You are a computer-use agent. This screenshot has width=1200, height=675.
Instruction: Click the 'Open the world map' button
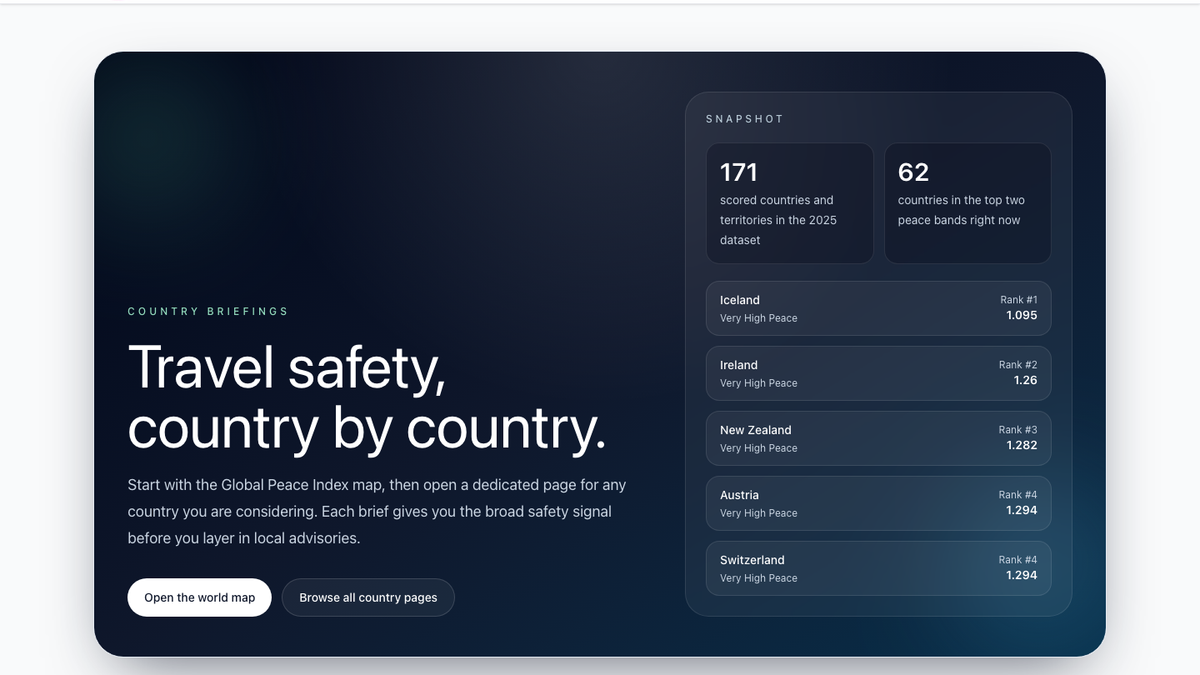[x=199, y=597]
